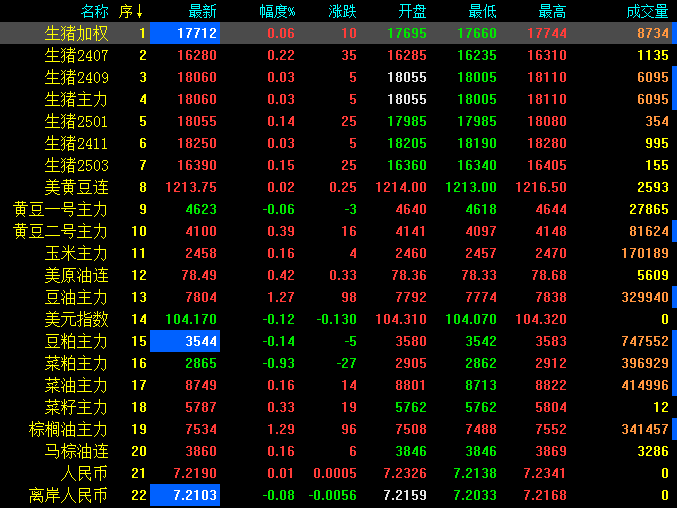The width and height of the screenshot is (677, 508).
Task: Click the 最低 column header
Action: coord(482,11)
